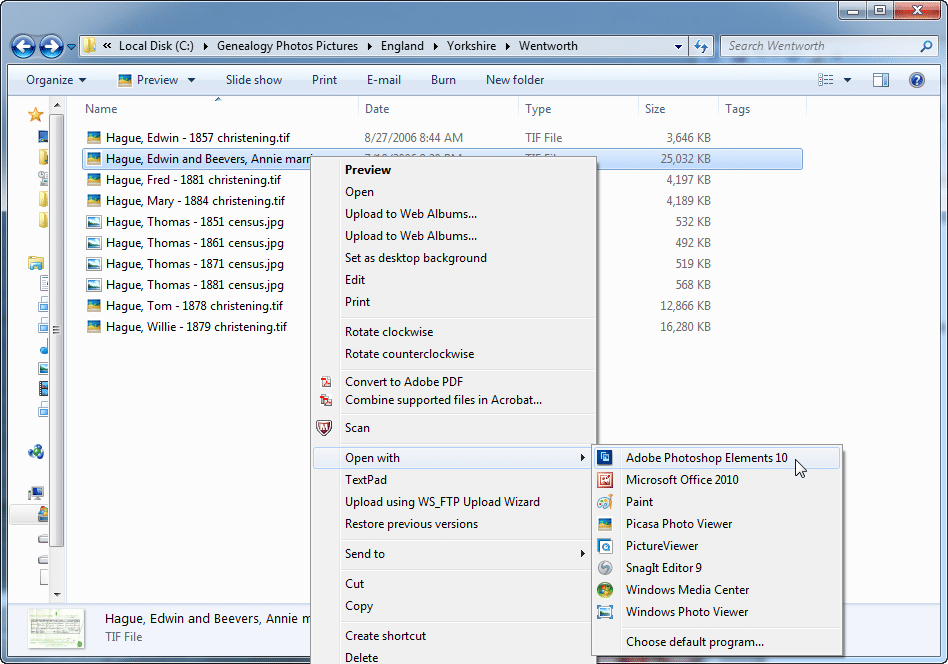The width and height of the screenshot is (948, 664).
Task: Choose default program... in submenu
Action: tap(695, 642)
